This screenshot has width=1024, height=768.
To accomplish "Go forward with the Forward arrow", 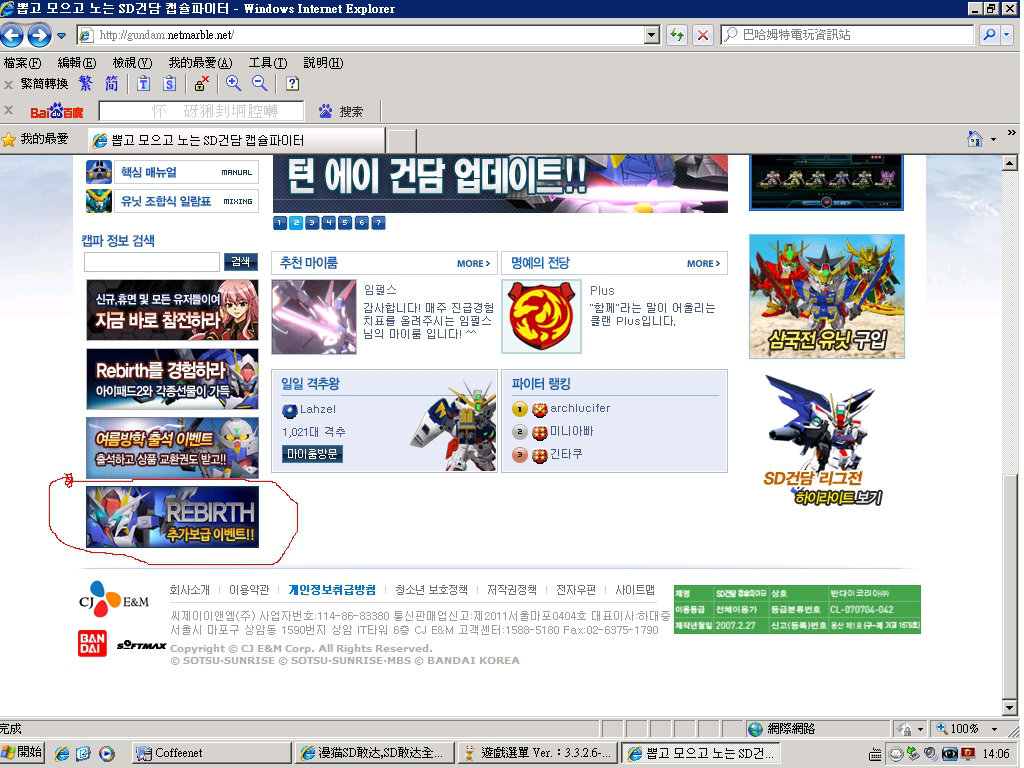I will click(x=39, y=35).
